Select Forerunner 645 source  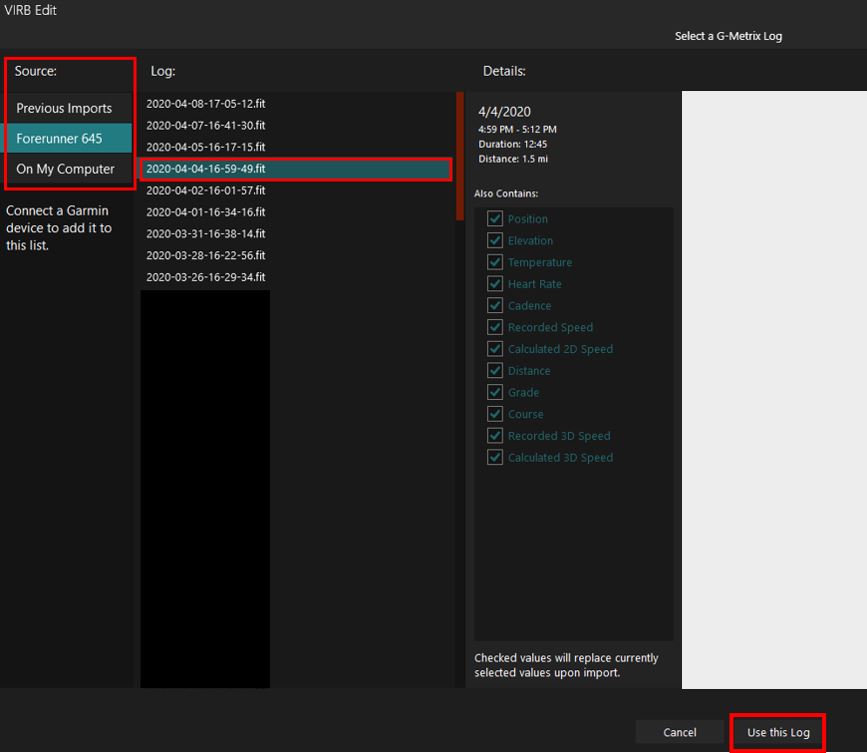[x=69, y=138]
